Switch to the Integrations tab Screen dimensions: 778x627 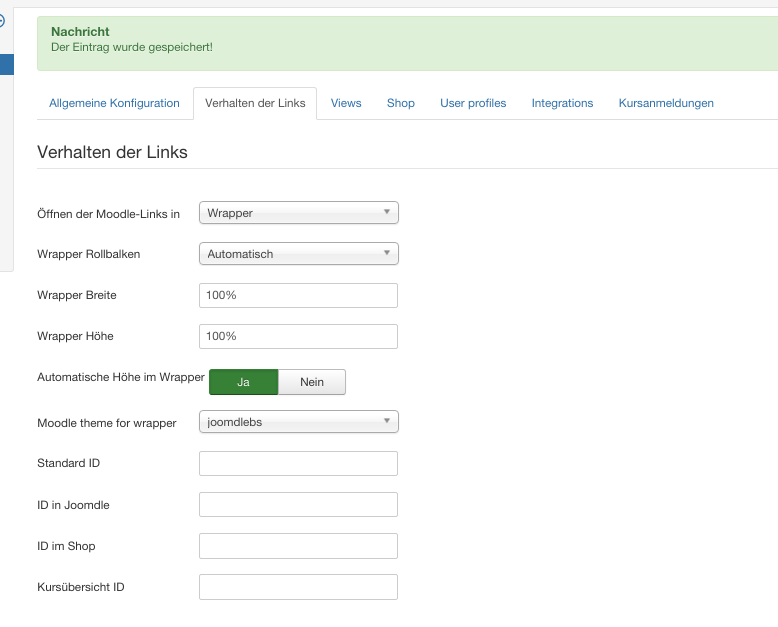pos(562,103)
